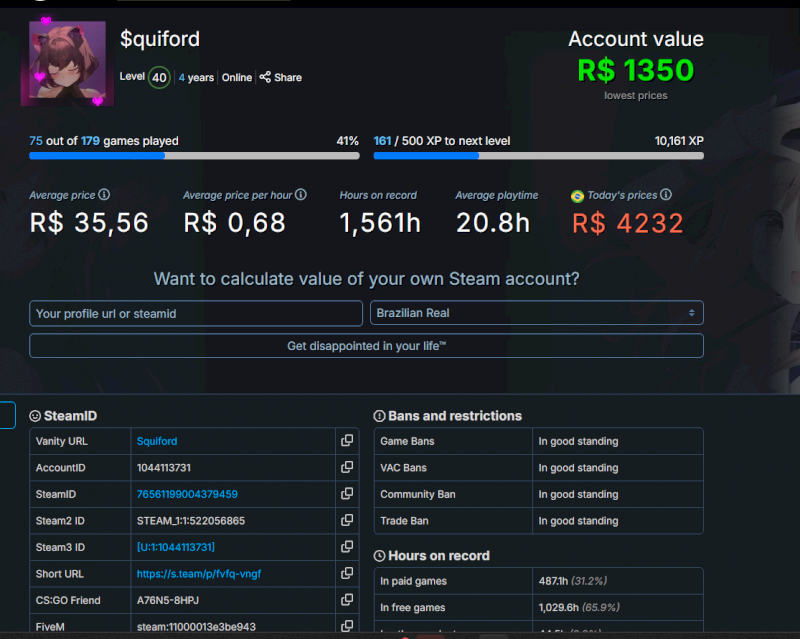Copy the FiveM identifier

[347, 626]
